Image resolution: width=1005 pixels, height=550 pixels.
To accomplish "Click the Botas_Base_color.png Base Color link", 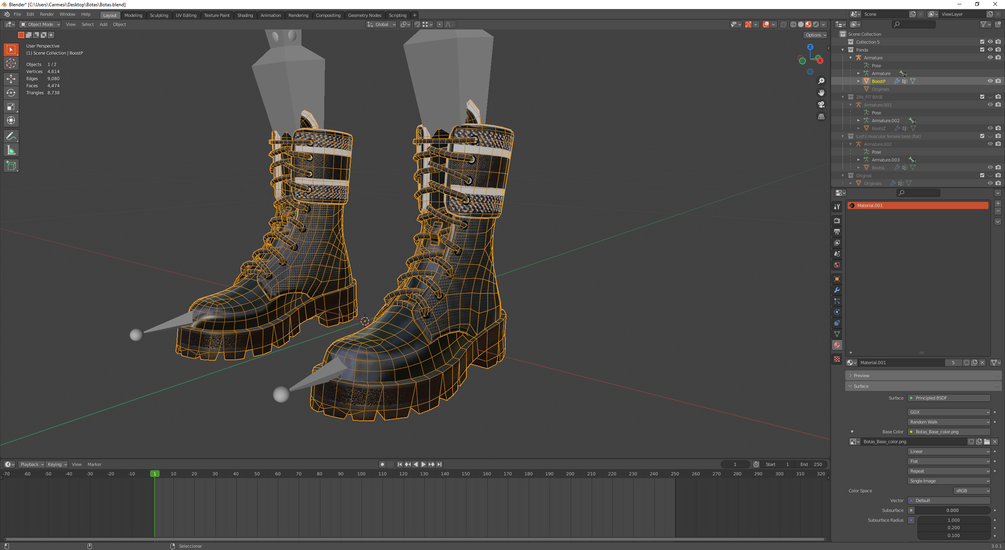I will [949, 431].
